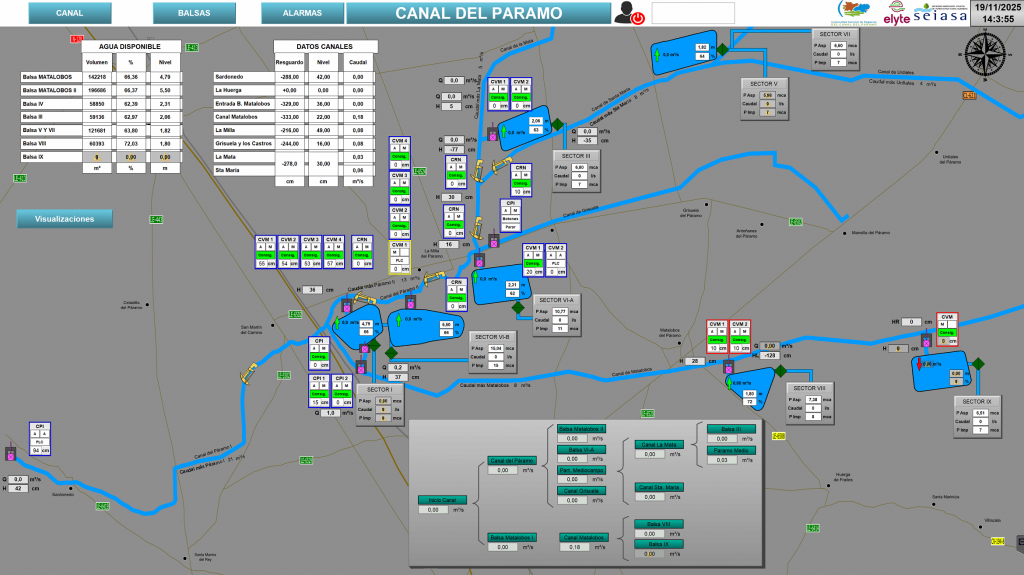1024x575 pixels.
Task: Click the green up arrow in Sector VIII reservoir
Action: (729, 383)
